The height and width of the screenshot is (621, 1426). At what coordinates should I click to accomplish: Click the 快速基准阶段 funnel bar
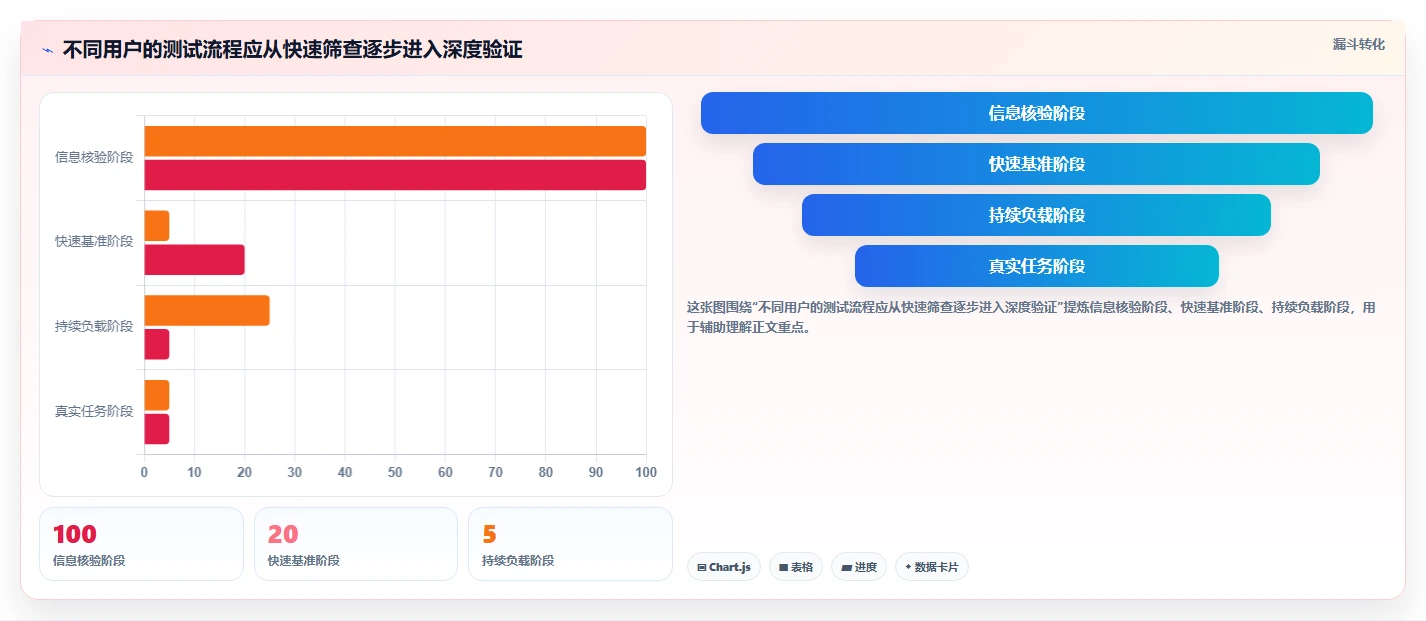point(1037,164)
